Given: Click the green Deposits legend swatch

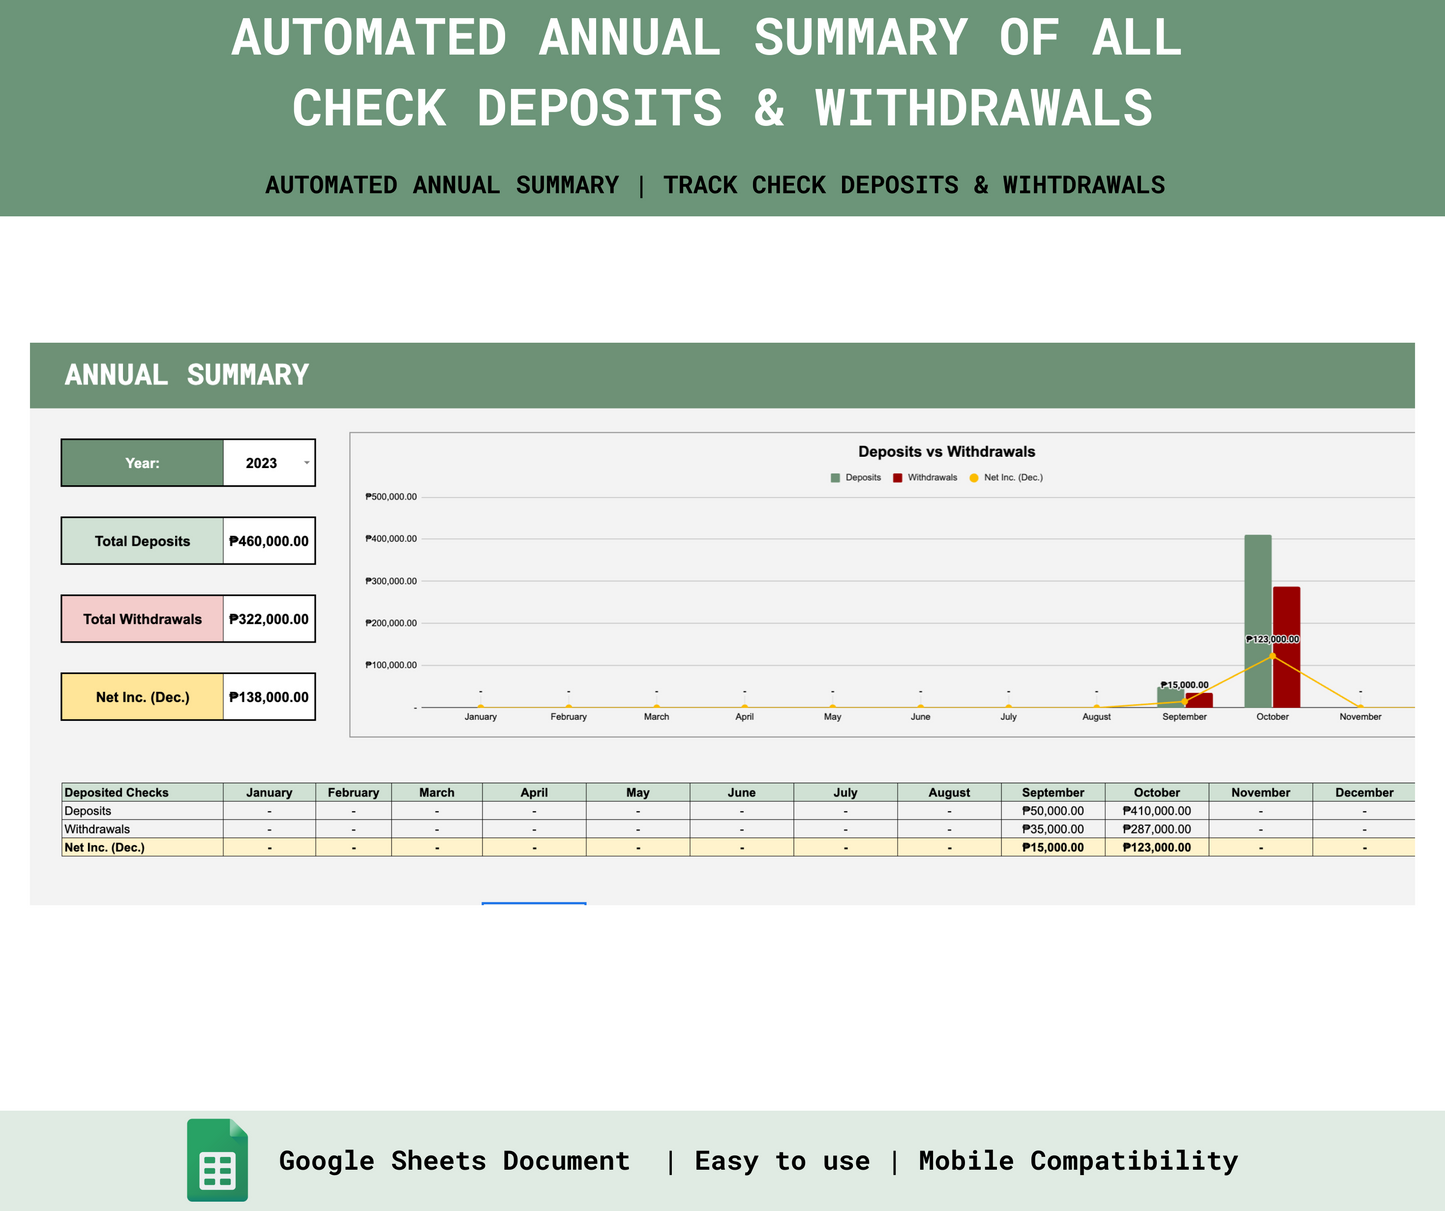Looking at the screenshot, I should point(835,478).
